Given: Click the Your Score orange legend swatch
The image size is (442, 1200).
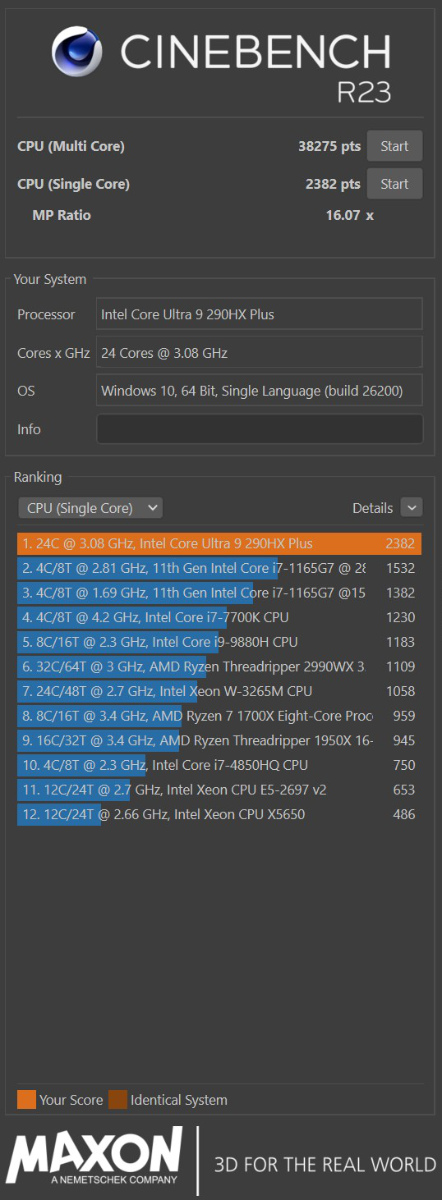Looking at the screenshot, I should 27,1100.
